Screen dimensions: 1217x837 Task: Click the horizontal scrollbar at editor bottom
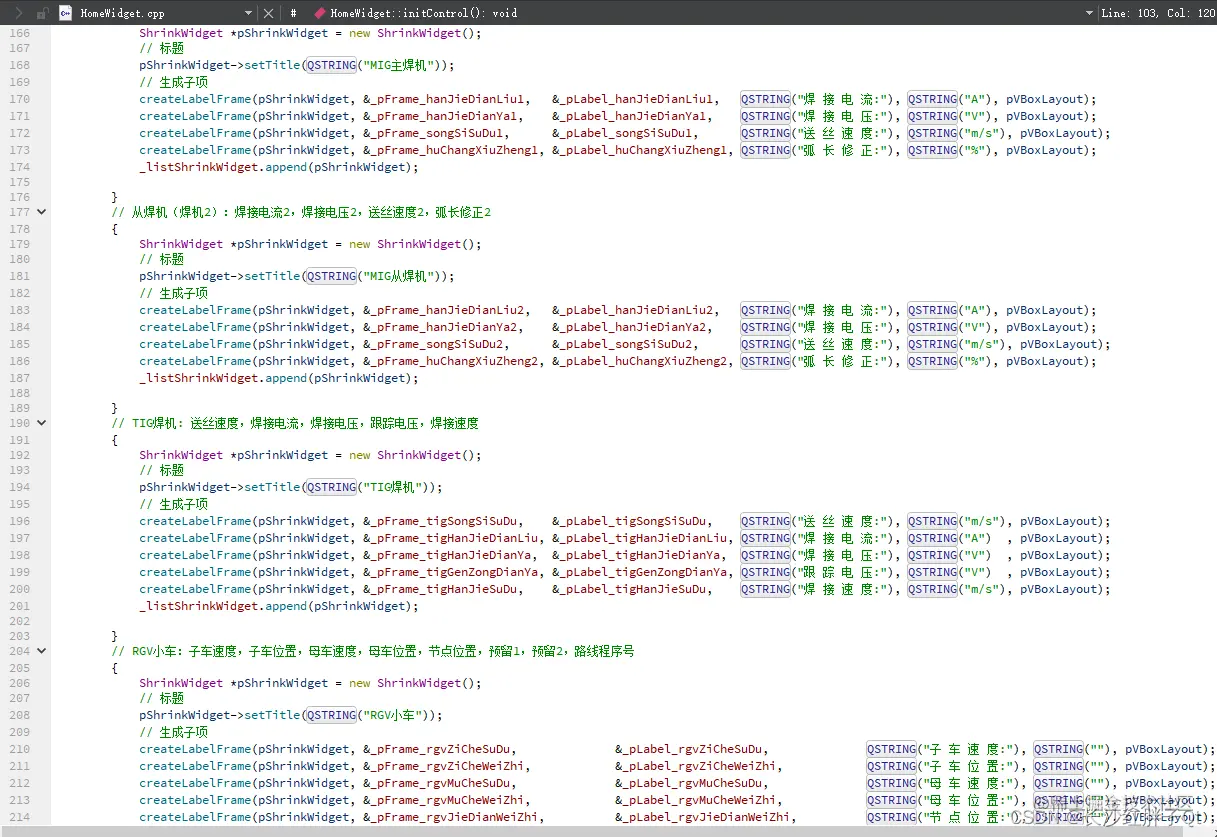608,831
